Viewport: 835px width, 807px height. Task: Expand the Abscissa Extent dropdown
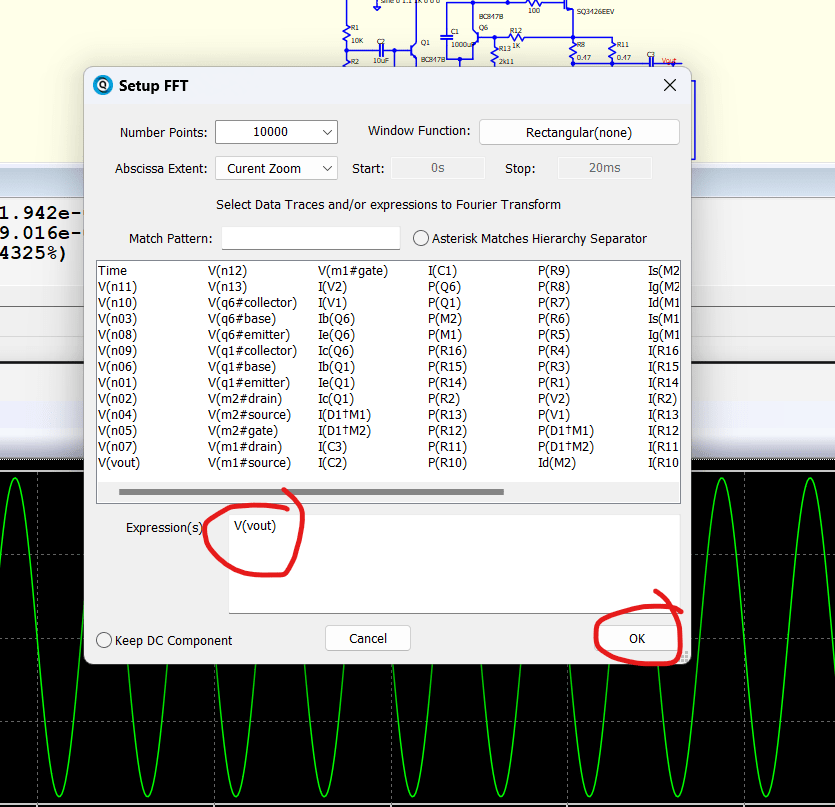tap(276, 168)
